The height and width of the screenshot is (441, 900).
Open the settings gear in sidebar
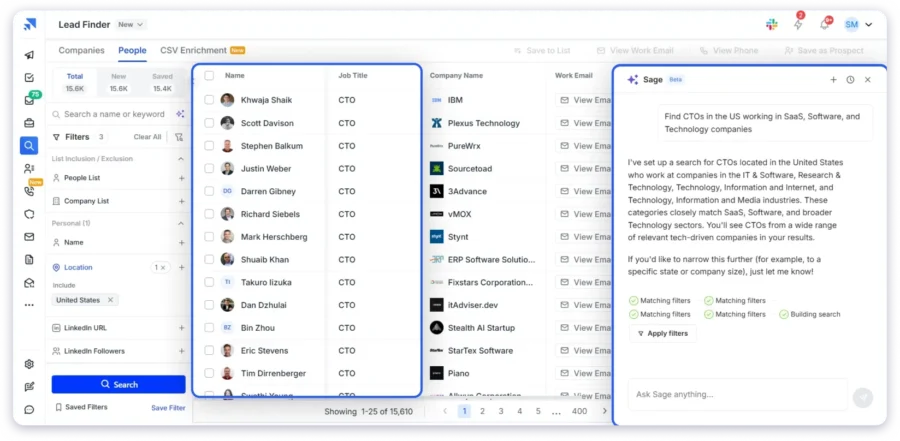(29, 364)
